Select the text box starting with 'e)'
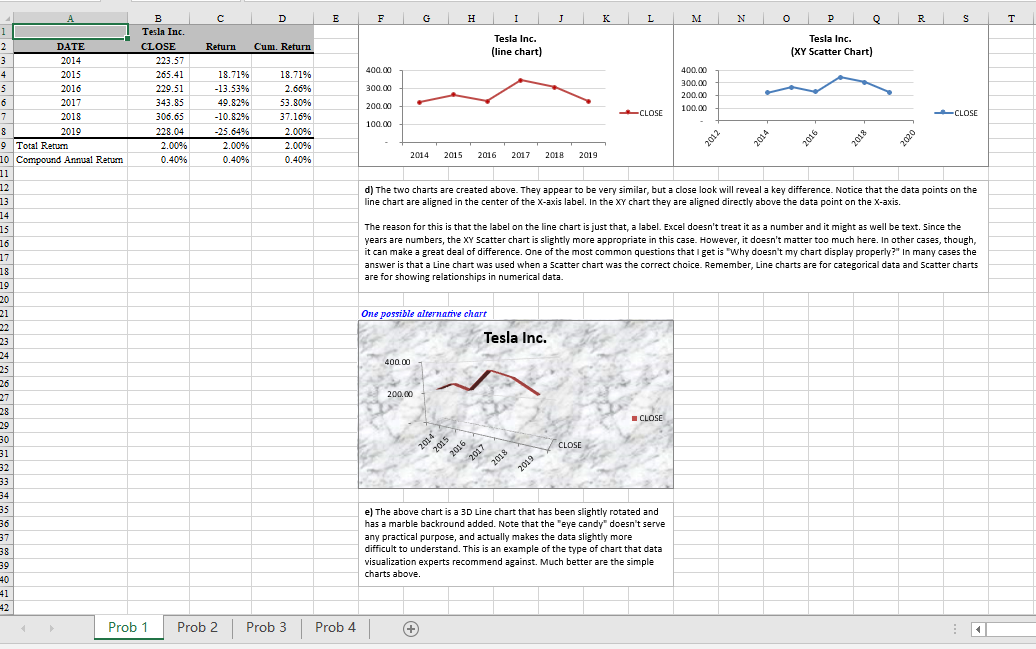This screenshot has height=649, width=1036. pos(516,543)
